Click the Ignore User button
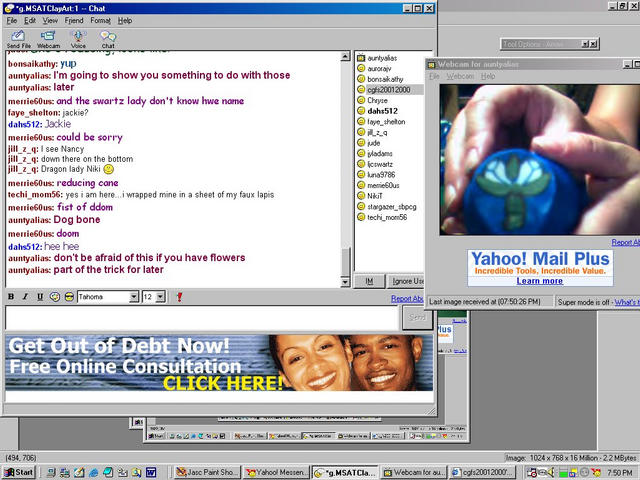This screenshot has height=480, width=640. (406, 281)
